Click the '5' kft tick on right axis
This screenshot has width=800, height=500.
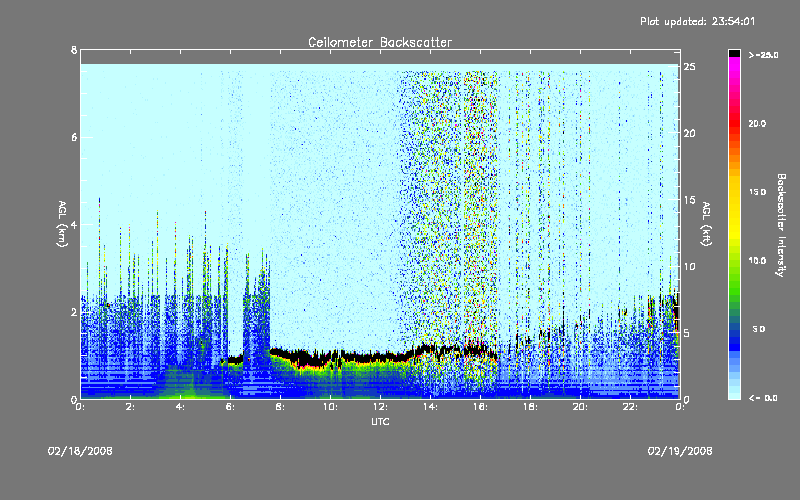pyautogui.click(x=687, y=333)
